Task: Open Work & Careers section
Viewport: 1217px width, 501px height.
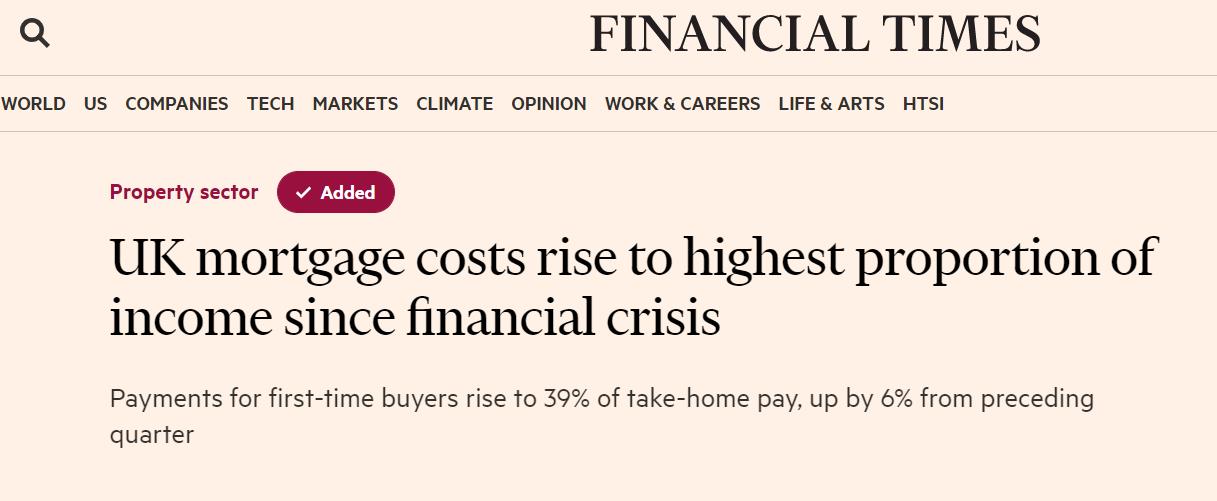Action: tap(682, 104)
